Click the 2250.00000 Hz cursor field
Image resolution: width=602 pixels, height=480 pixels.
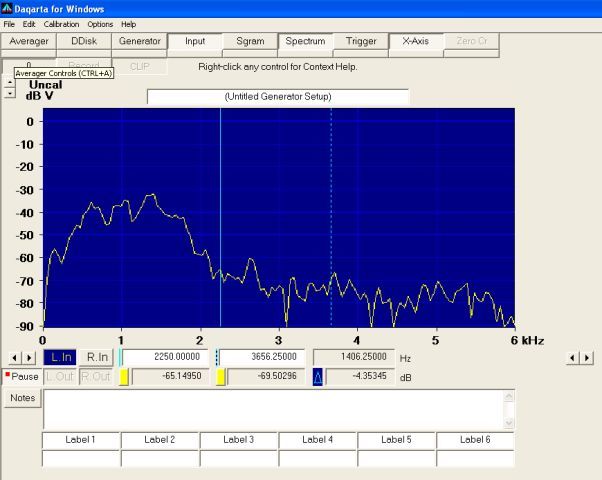coord(166,357)
